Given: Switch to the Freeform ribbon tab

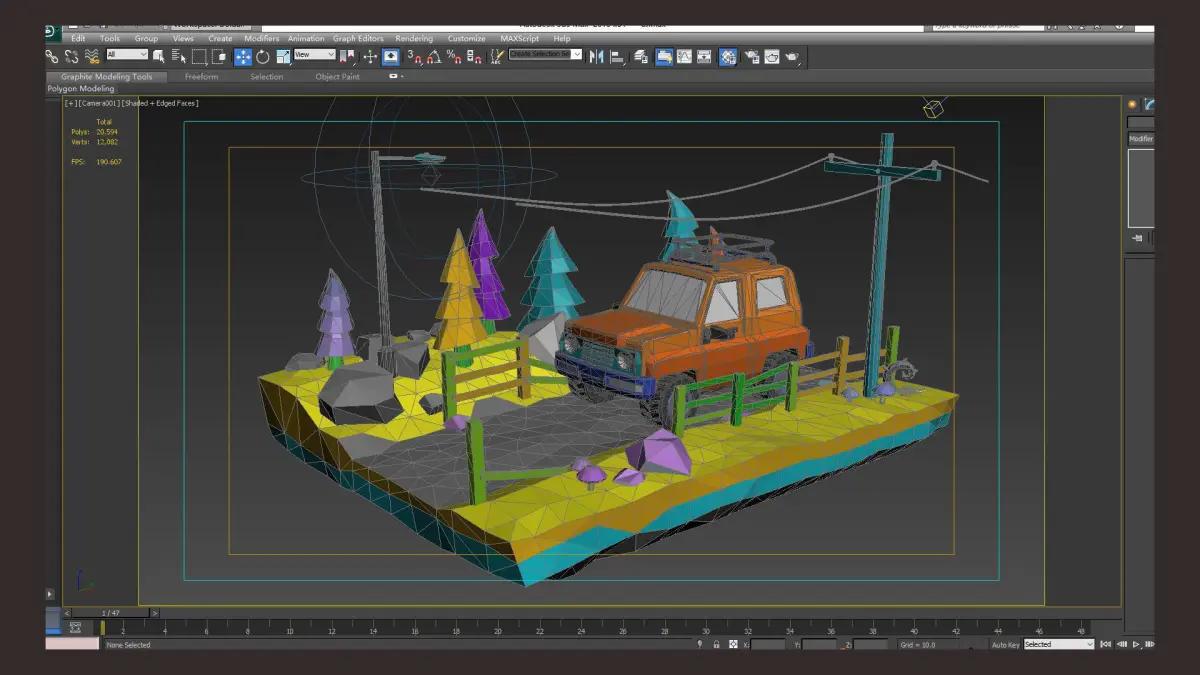Looking at the screenshot, I should [203, 77].
